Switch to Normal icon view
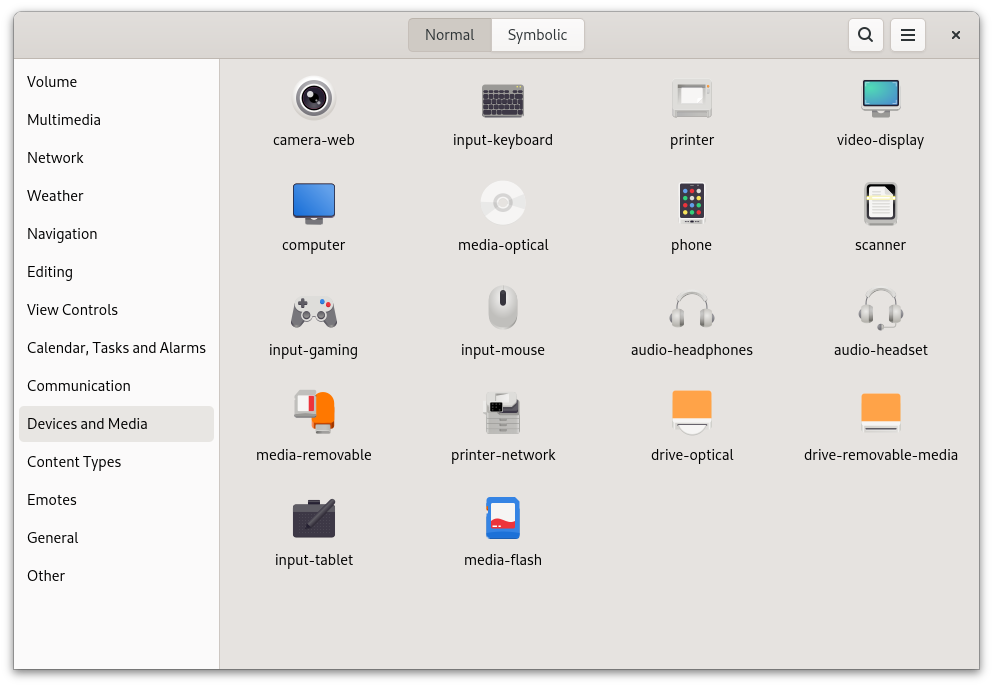Screen dimensions: 993x686 click(449, 35)
